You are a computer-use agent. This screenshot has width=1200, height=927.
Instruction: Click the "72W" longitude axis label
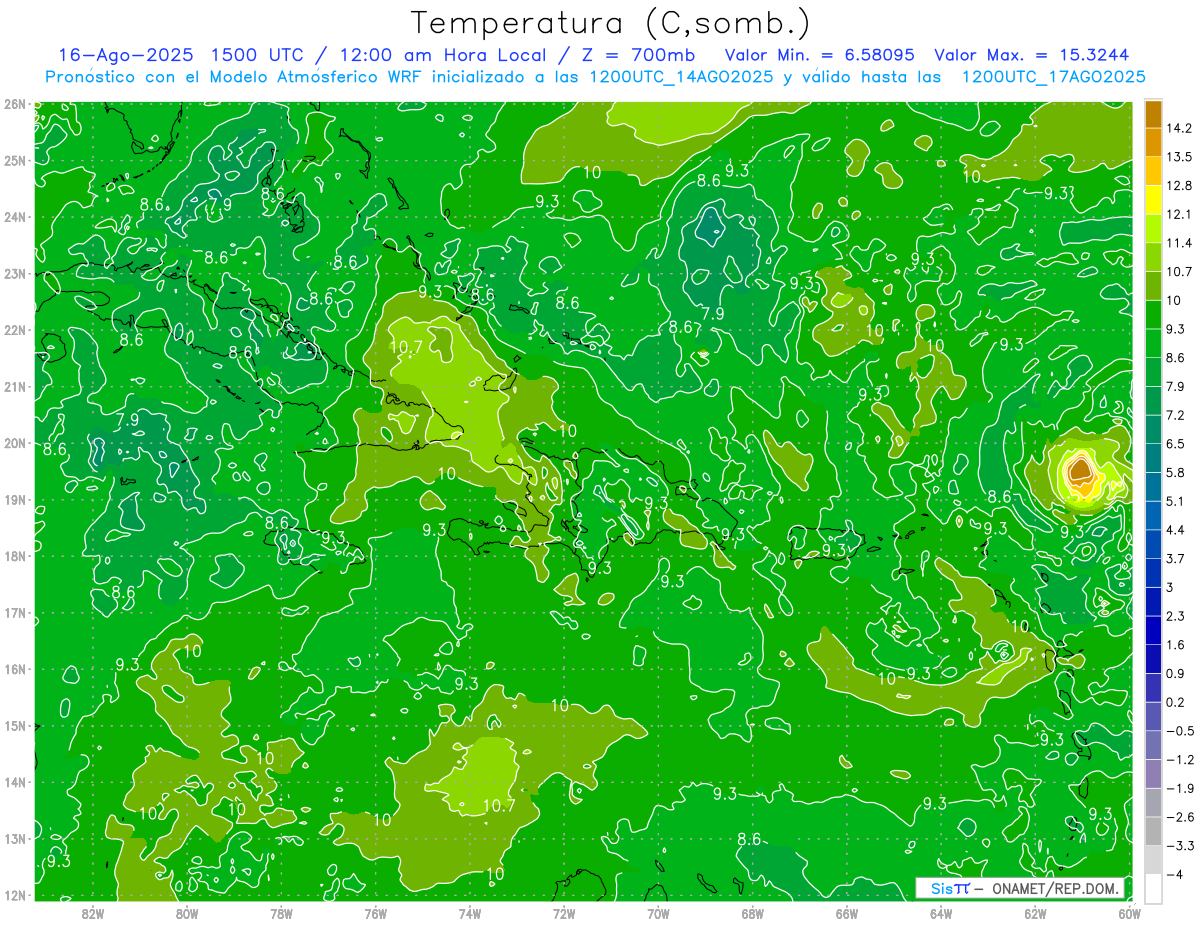click(x=564, y=913)
